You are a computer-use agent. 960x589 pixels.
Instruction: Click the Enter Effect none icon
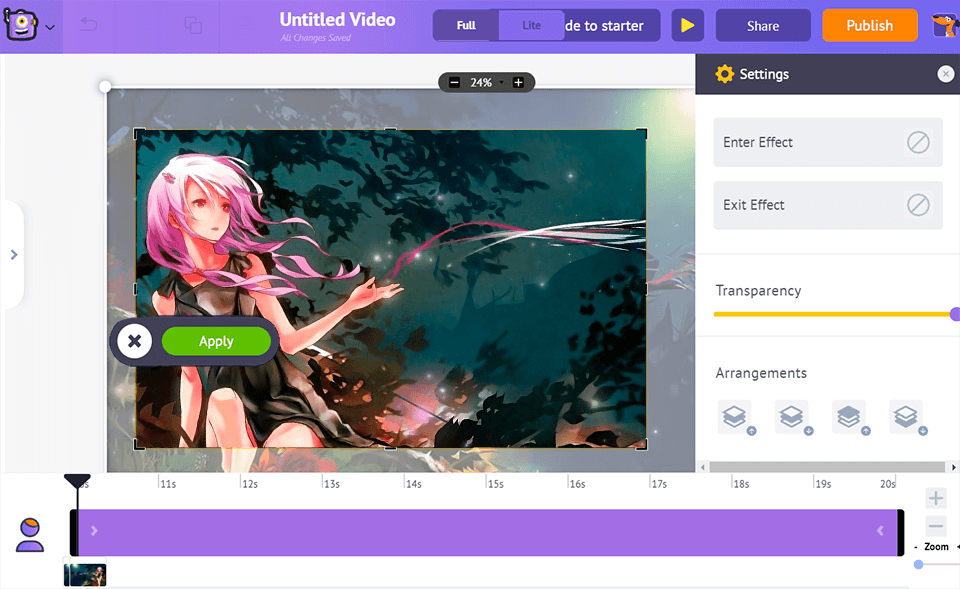pyautogui.click(x=918, y=143)
